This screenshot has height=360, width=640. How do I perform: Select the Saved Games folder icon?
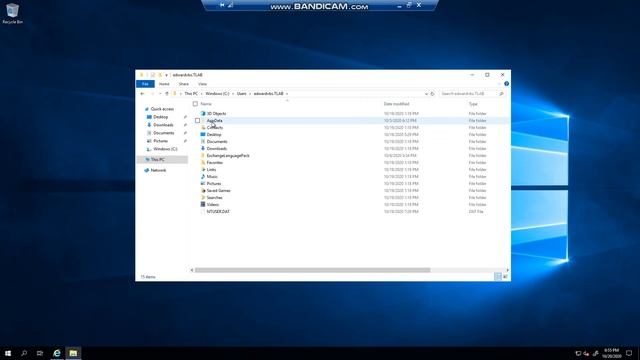click(x=203, y=191)
